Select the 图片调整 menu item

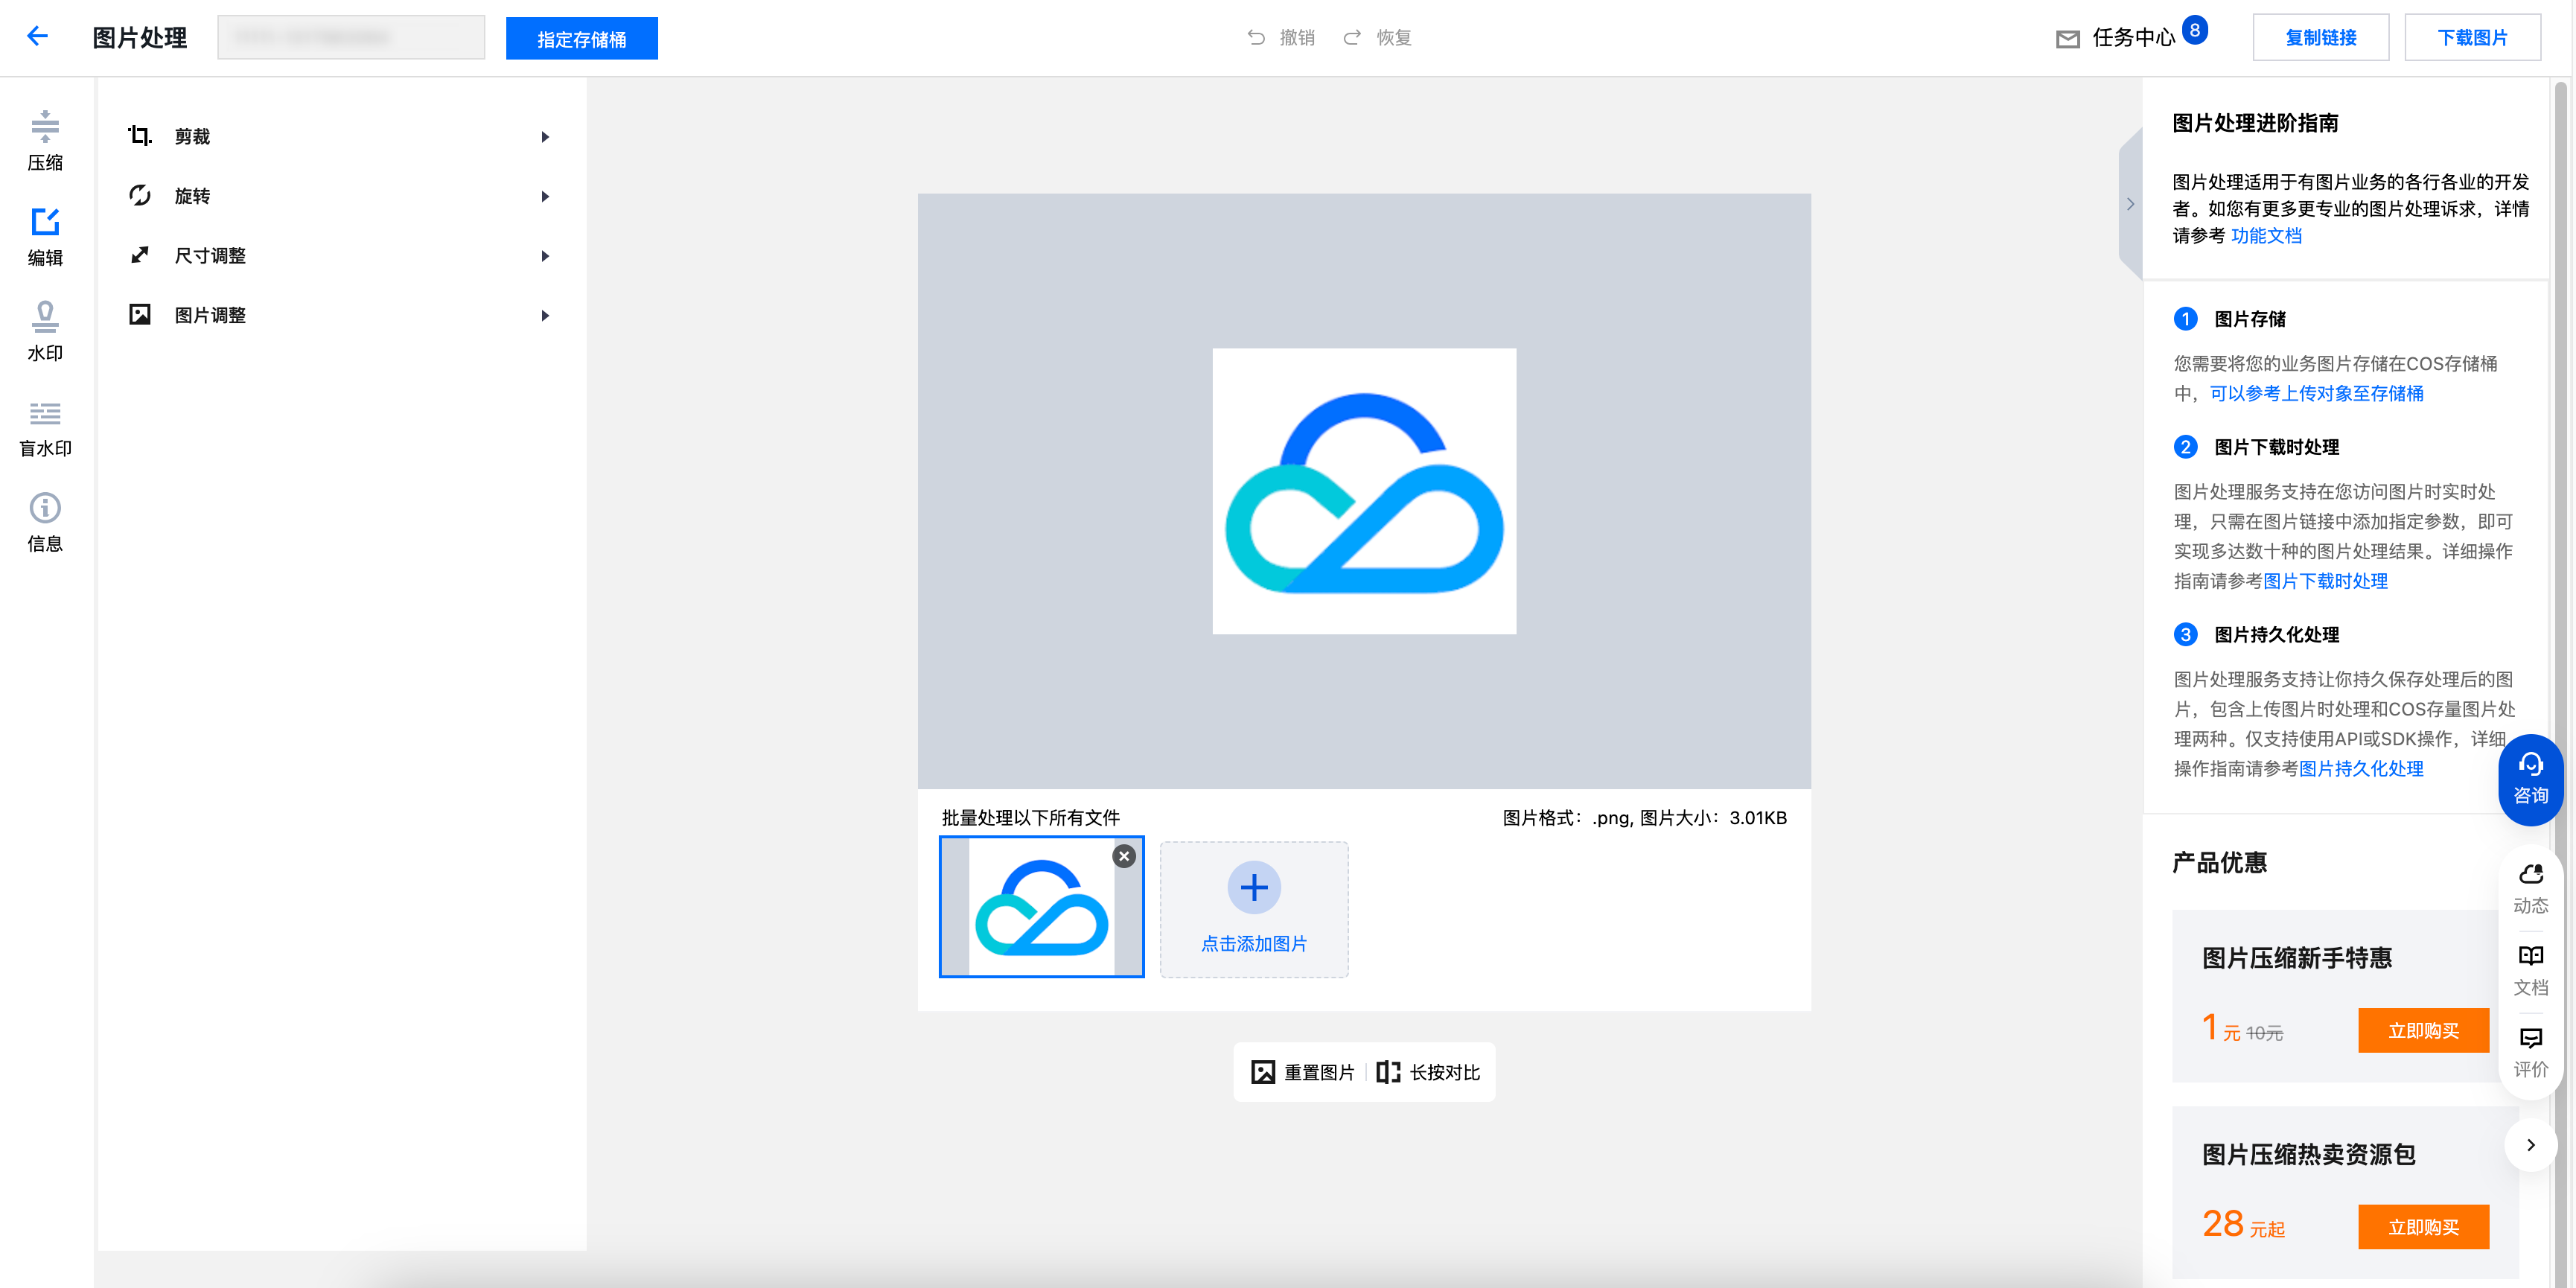(x=340, y=315)
